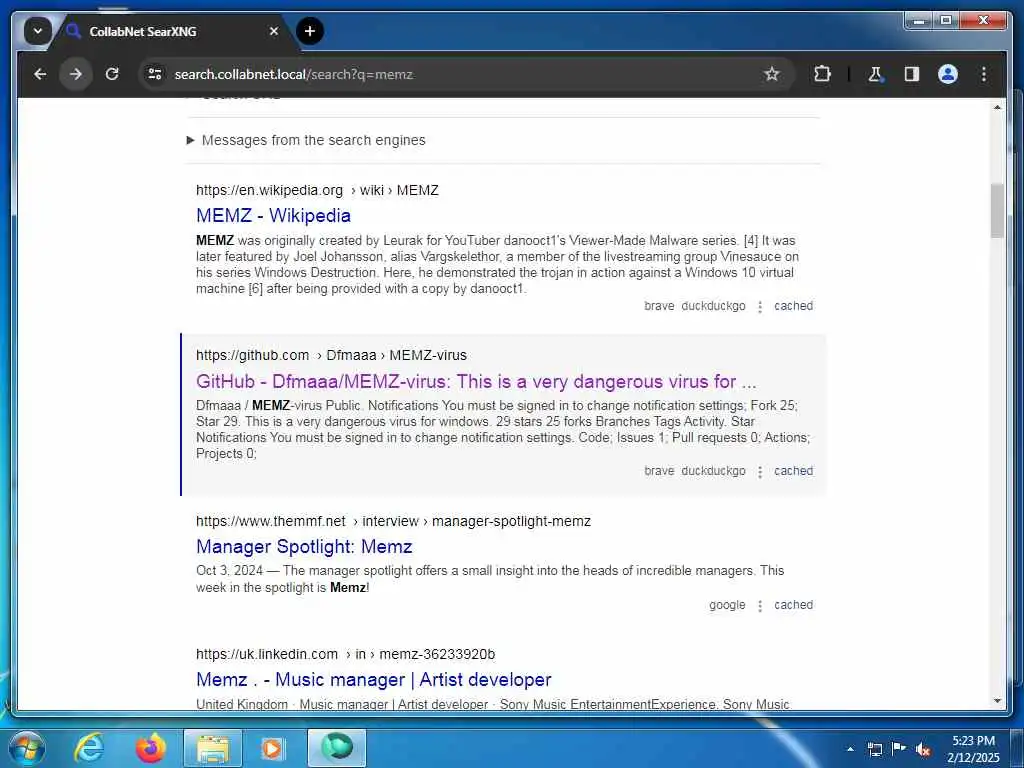Open the en.wikipedia.org URL line

pos(317,191)
